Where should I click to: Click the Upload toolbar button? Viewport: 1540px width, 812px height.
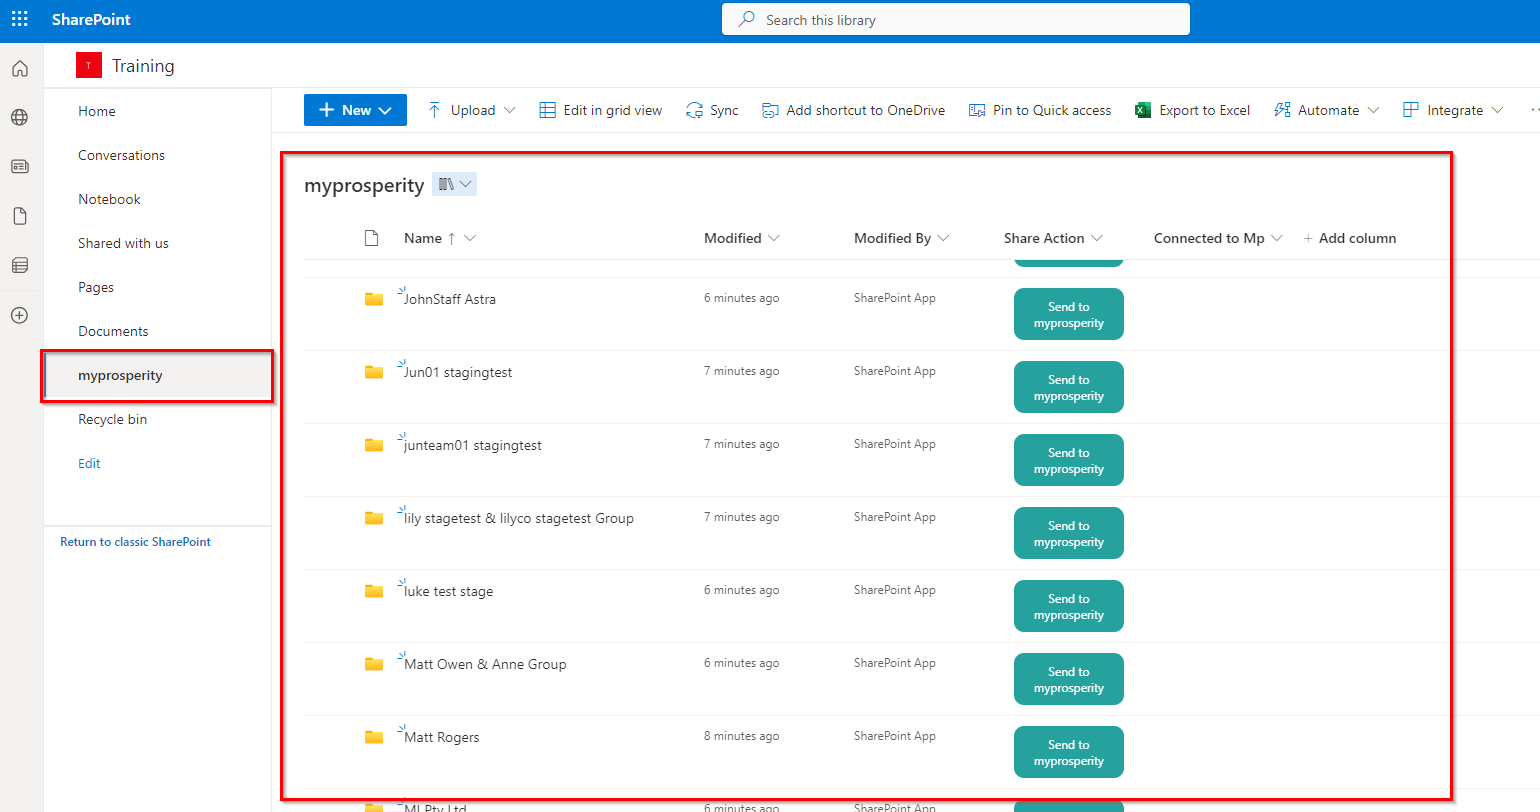pyautogui.click(x=471, y=110)
